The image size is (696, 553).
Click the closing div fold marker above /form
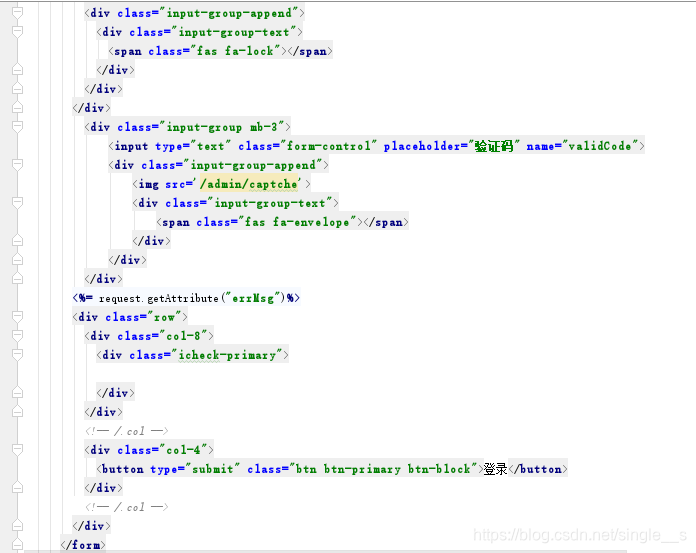tap(17, 526)
